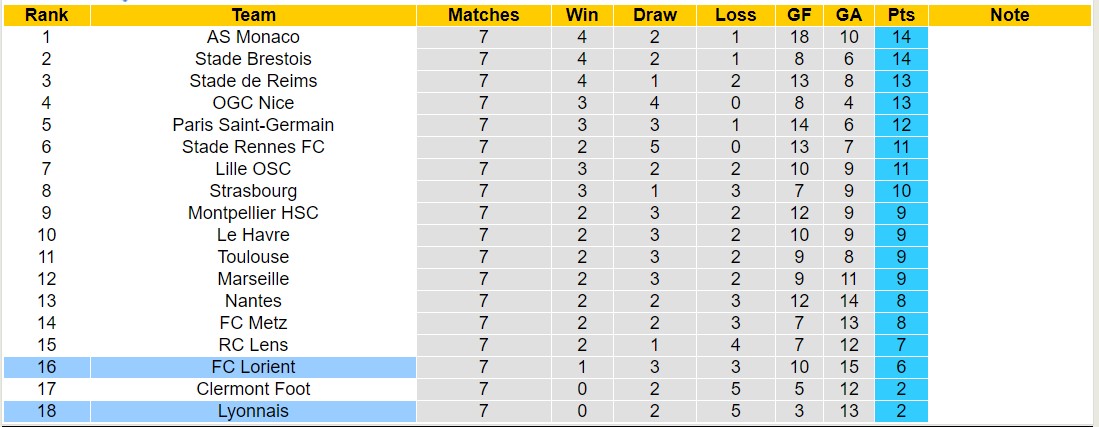Open the Lille OSC team link
The width and height of the screenshot is (1099, 427).
coord(253,169)
